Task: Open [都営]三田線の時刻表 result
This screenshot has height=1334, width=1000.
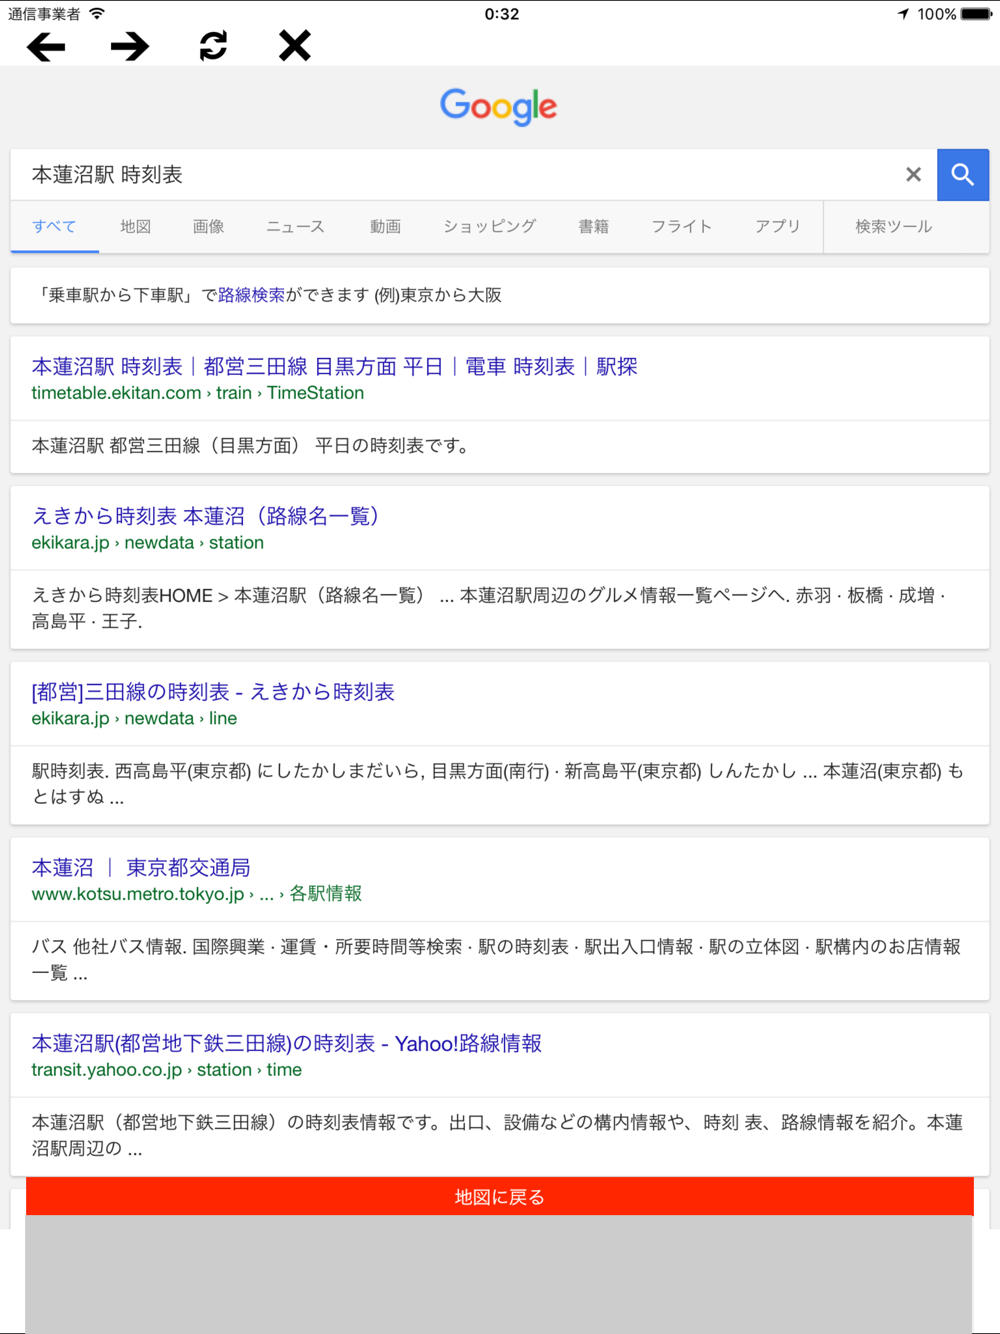Action: 212,692
